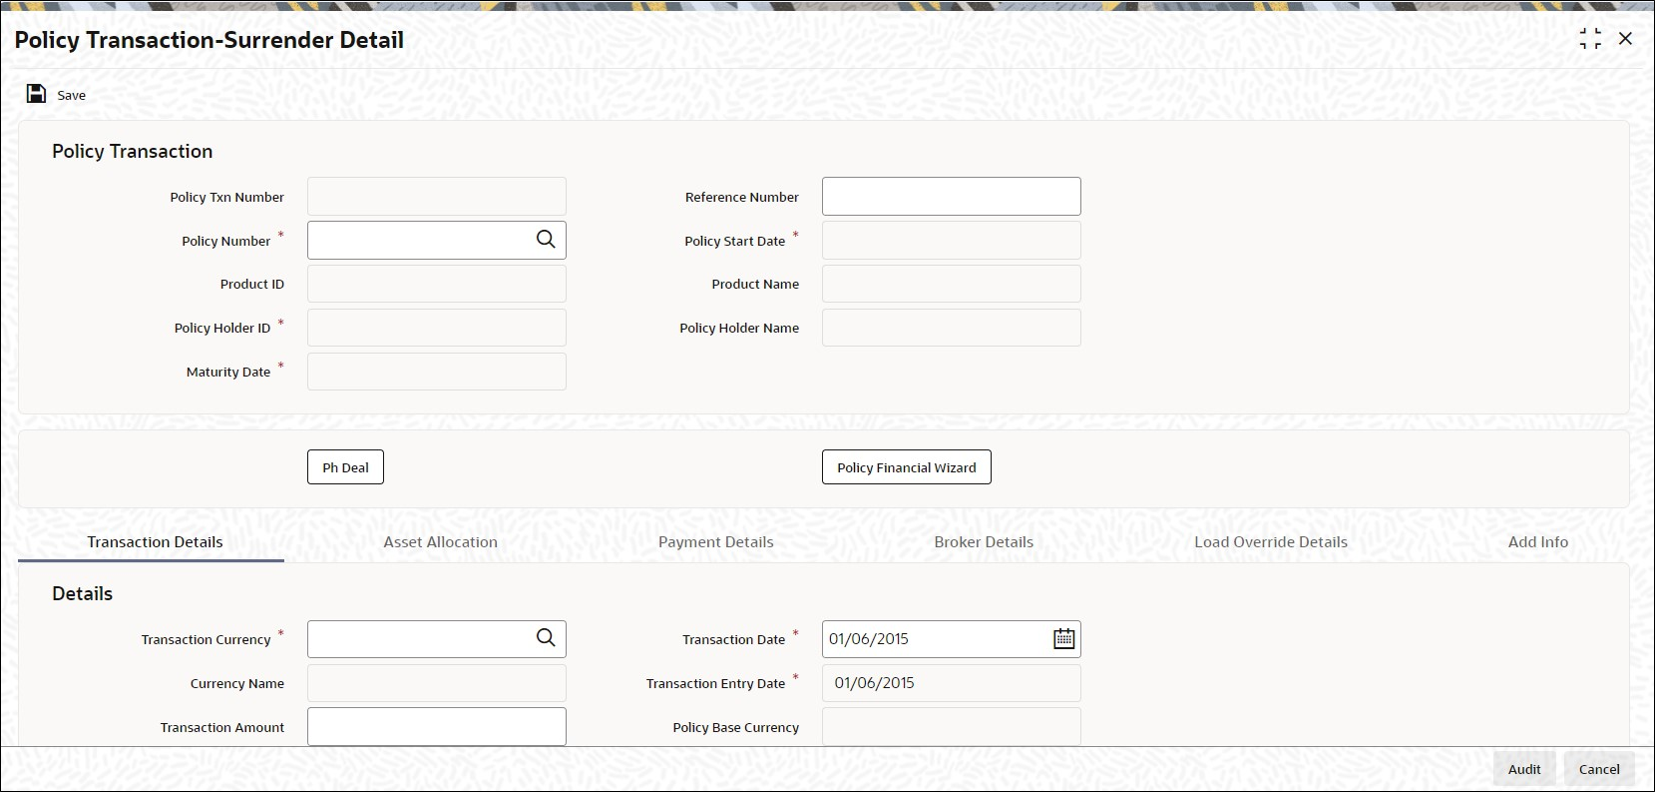Go to the Payment Details tab
The image size is (1655, 792).
[716, 542]
